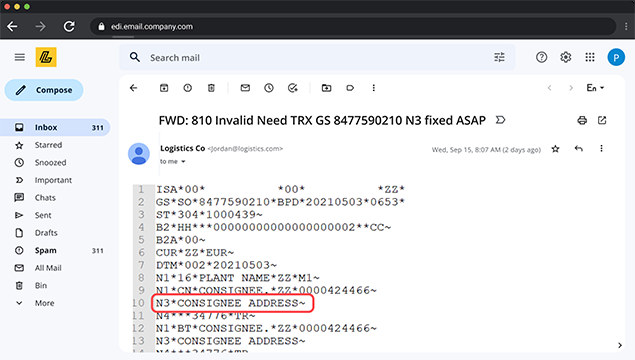
Task: Report this email as spam
Action: click(x=188, y=88)
